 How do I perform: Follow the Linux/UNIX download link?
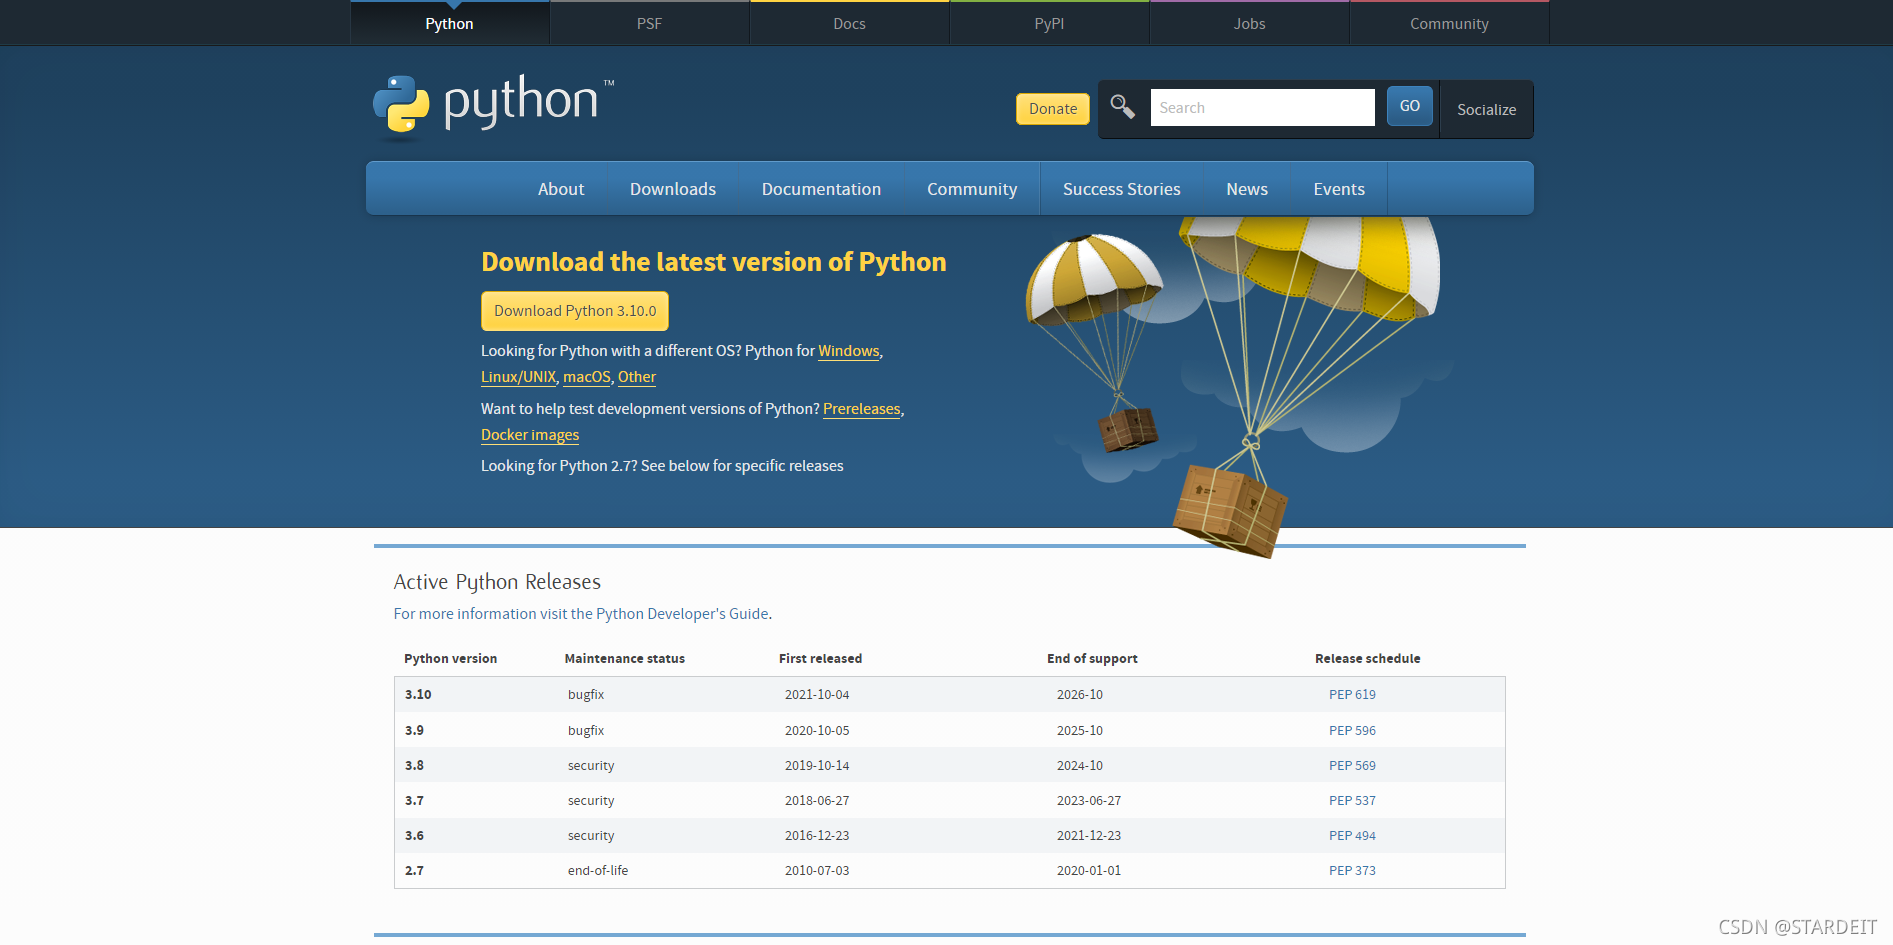pyautogui.click(x=518, y=377)
